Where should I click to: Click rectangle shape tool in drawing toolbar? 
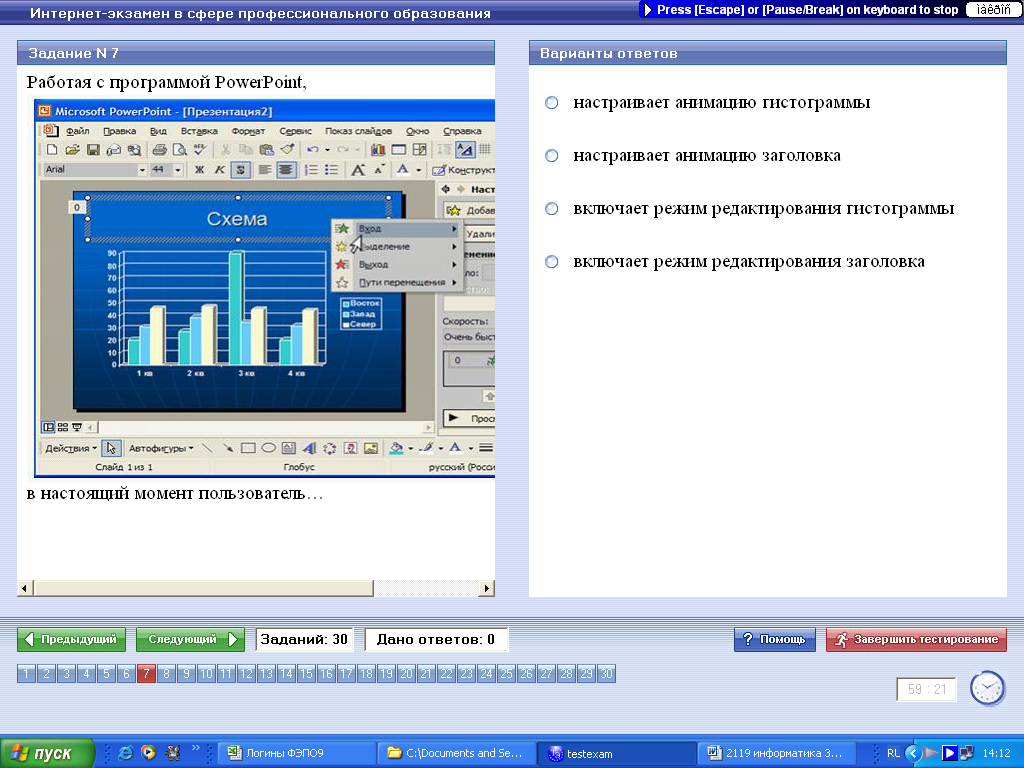click(248, 448)
